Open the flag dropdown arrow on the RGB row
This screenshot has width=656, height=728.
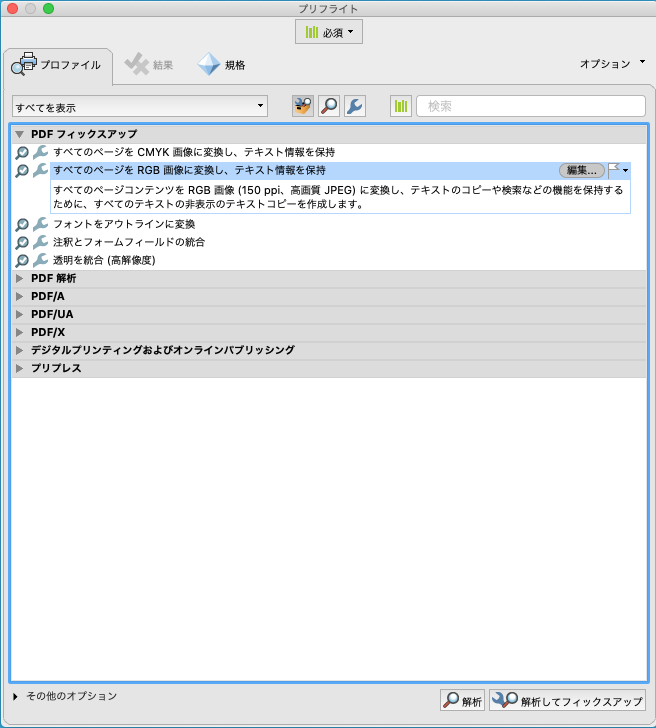click(625, 171)
